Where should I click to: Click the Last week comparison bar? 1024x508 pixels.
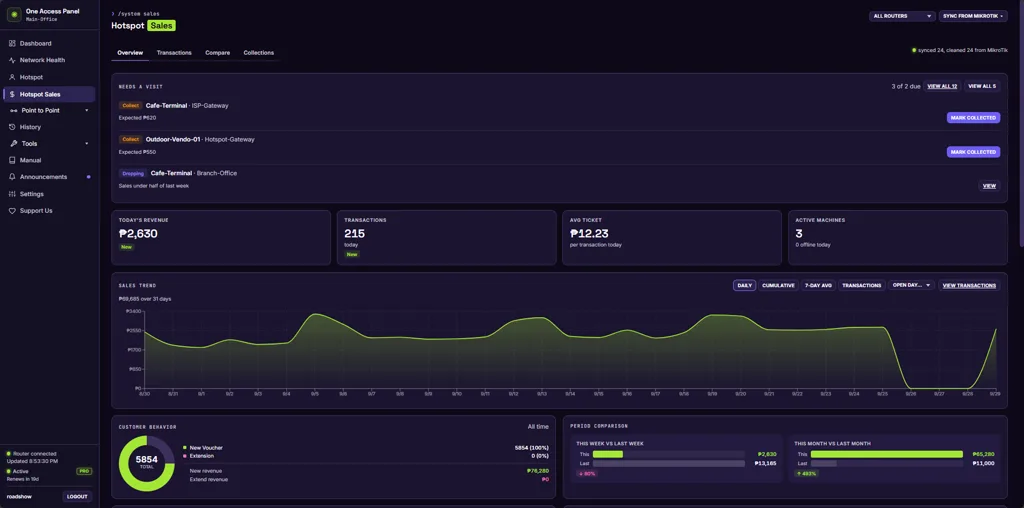click(669, 464)
